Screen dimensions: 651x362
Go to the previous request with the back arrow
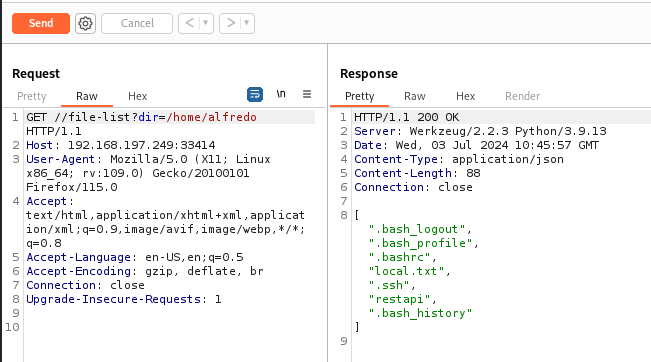coord(189,23)
